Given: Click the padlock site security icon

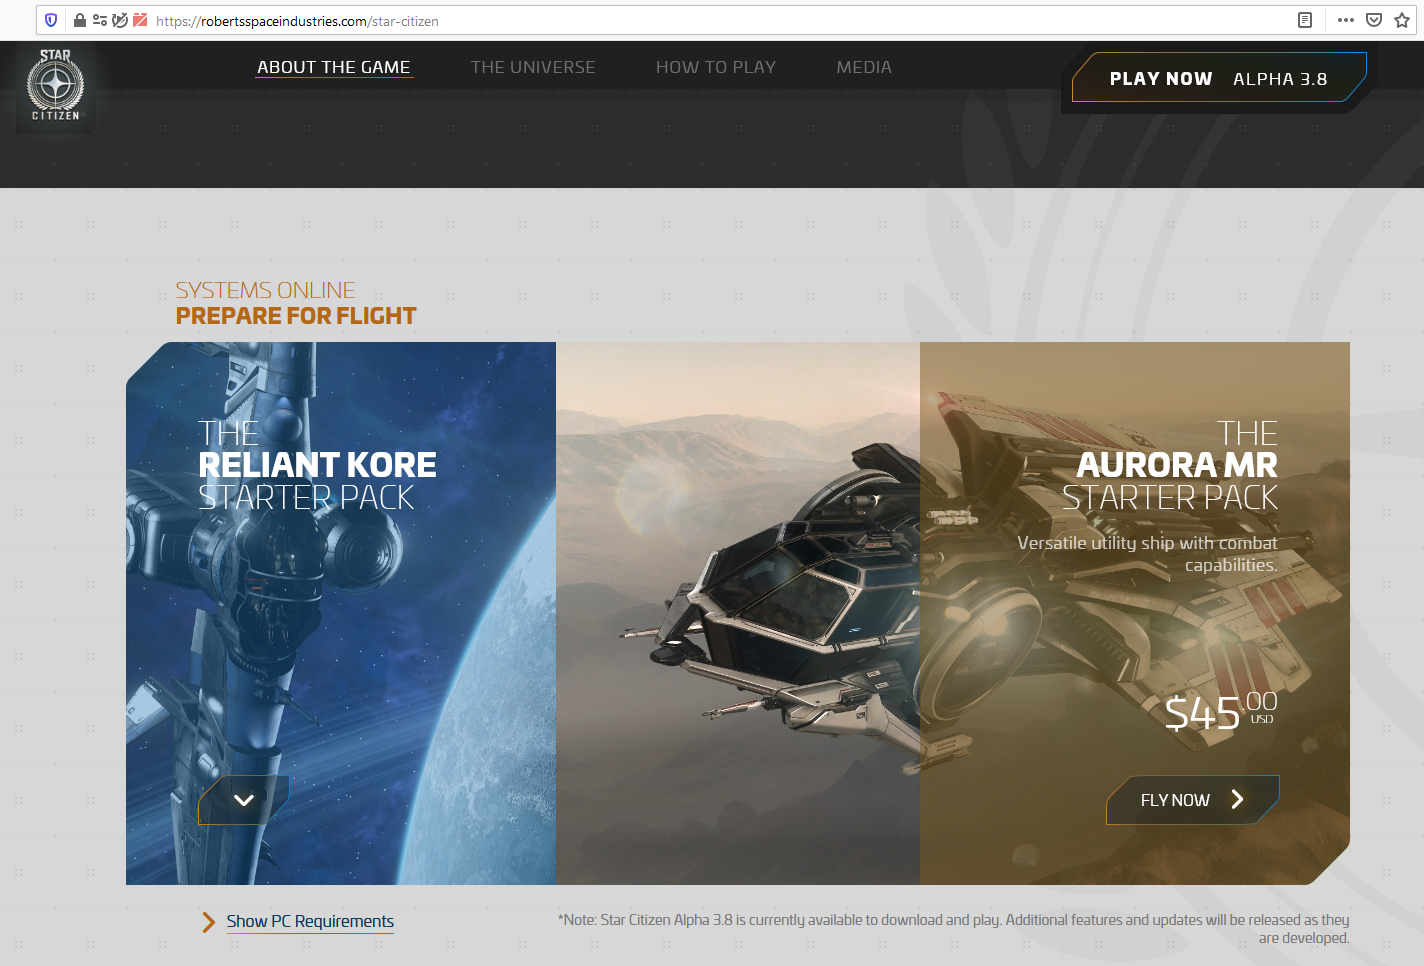Looking at the screenshot, I should click(80, 20).
